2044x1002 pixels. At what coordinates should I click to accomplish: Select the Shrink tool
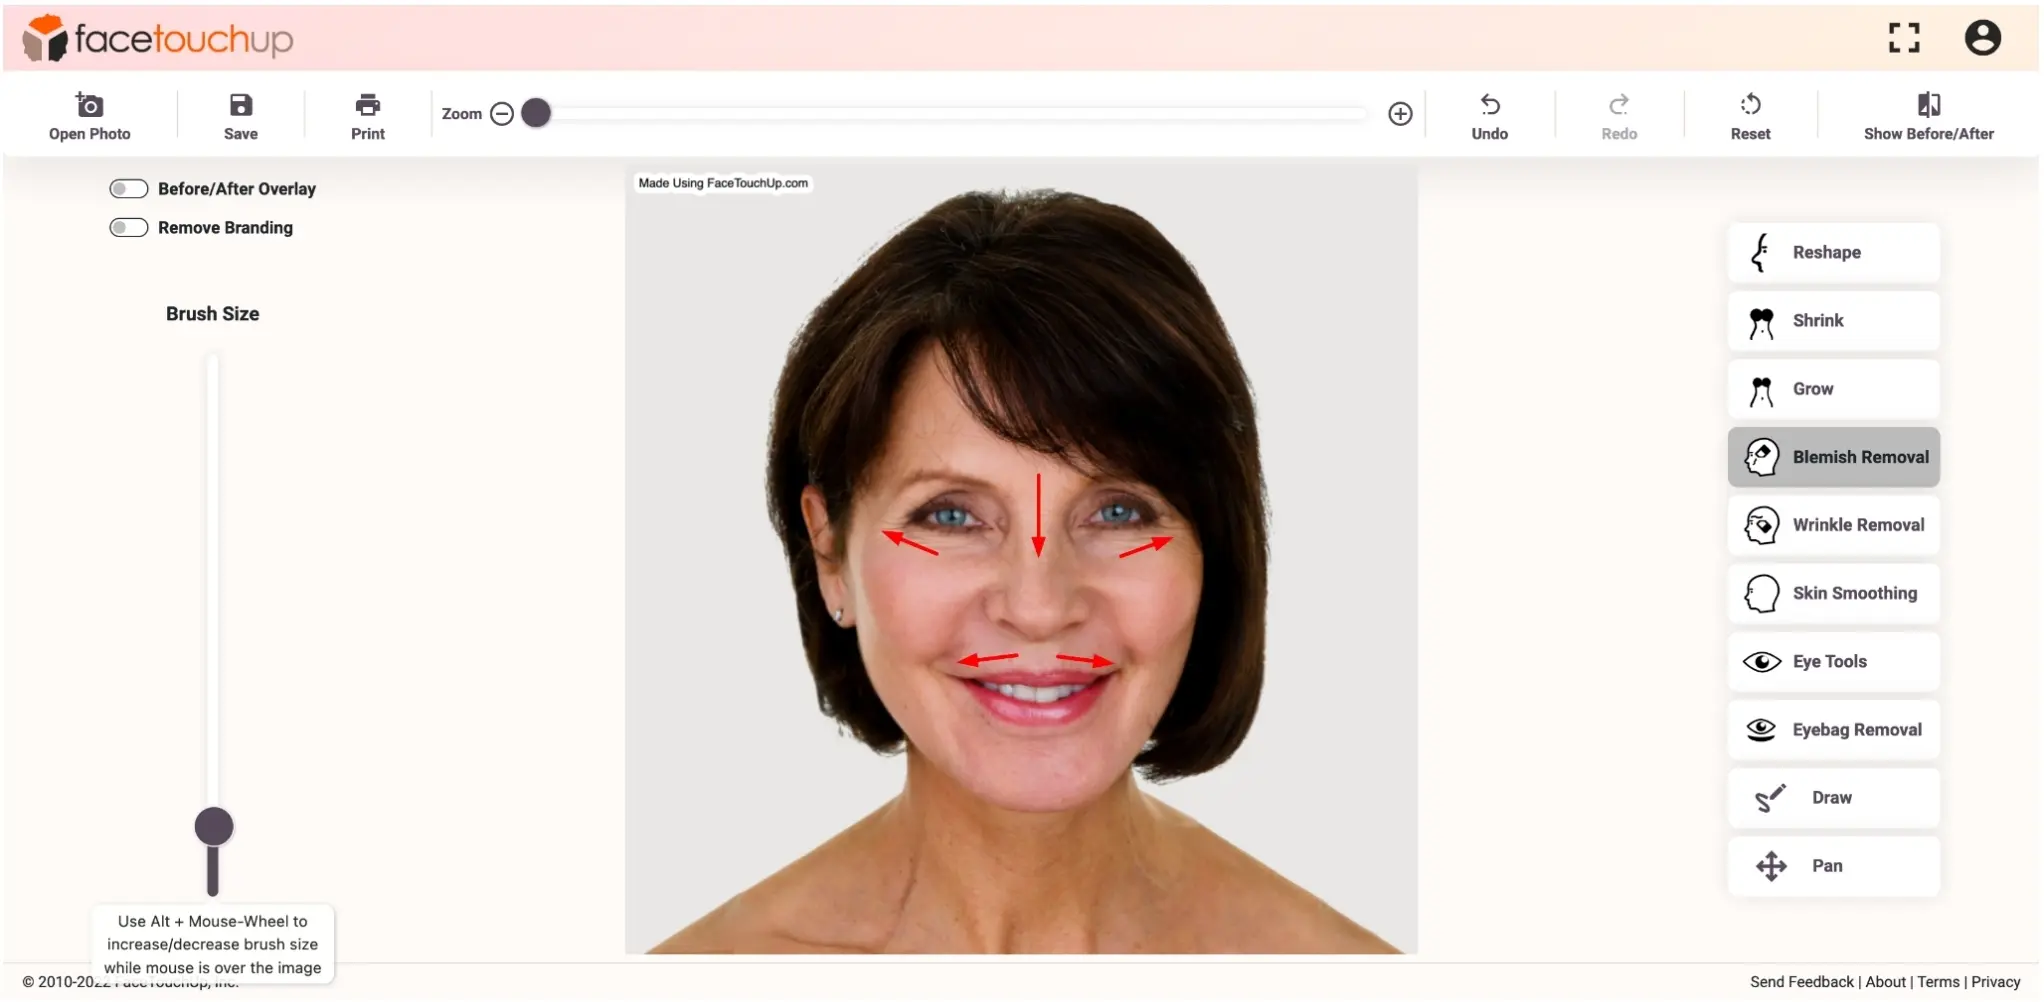click(x=1831, y=320)
